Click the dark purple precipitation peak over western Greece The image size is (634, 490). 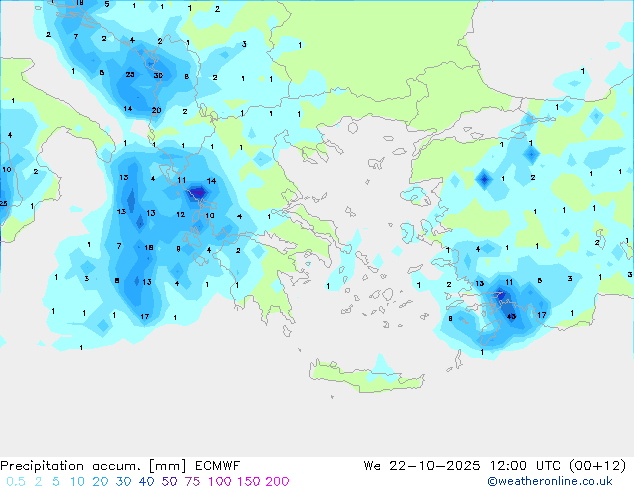[x=198, y=192]
